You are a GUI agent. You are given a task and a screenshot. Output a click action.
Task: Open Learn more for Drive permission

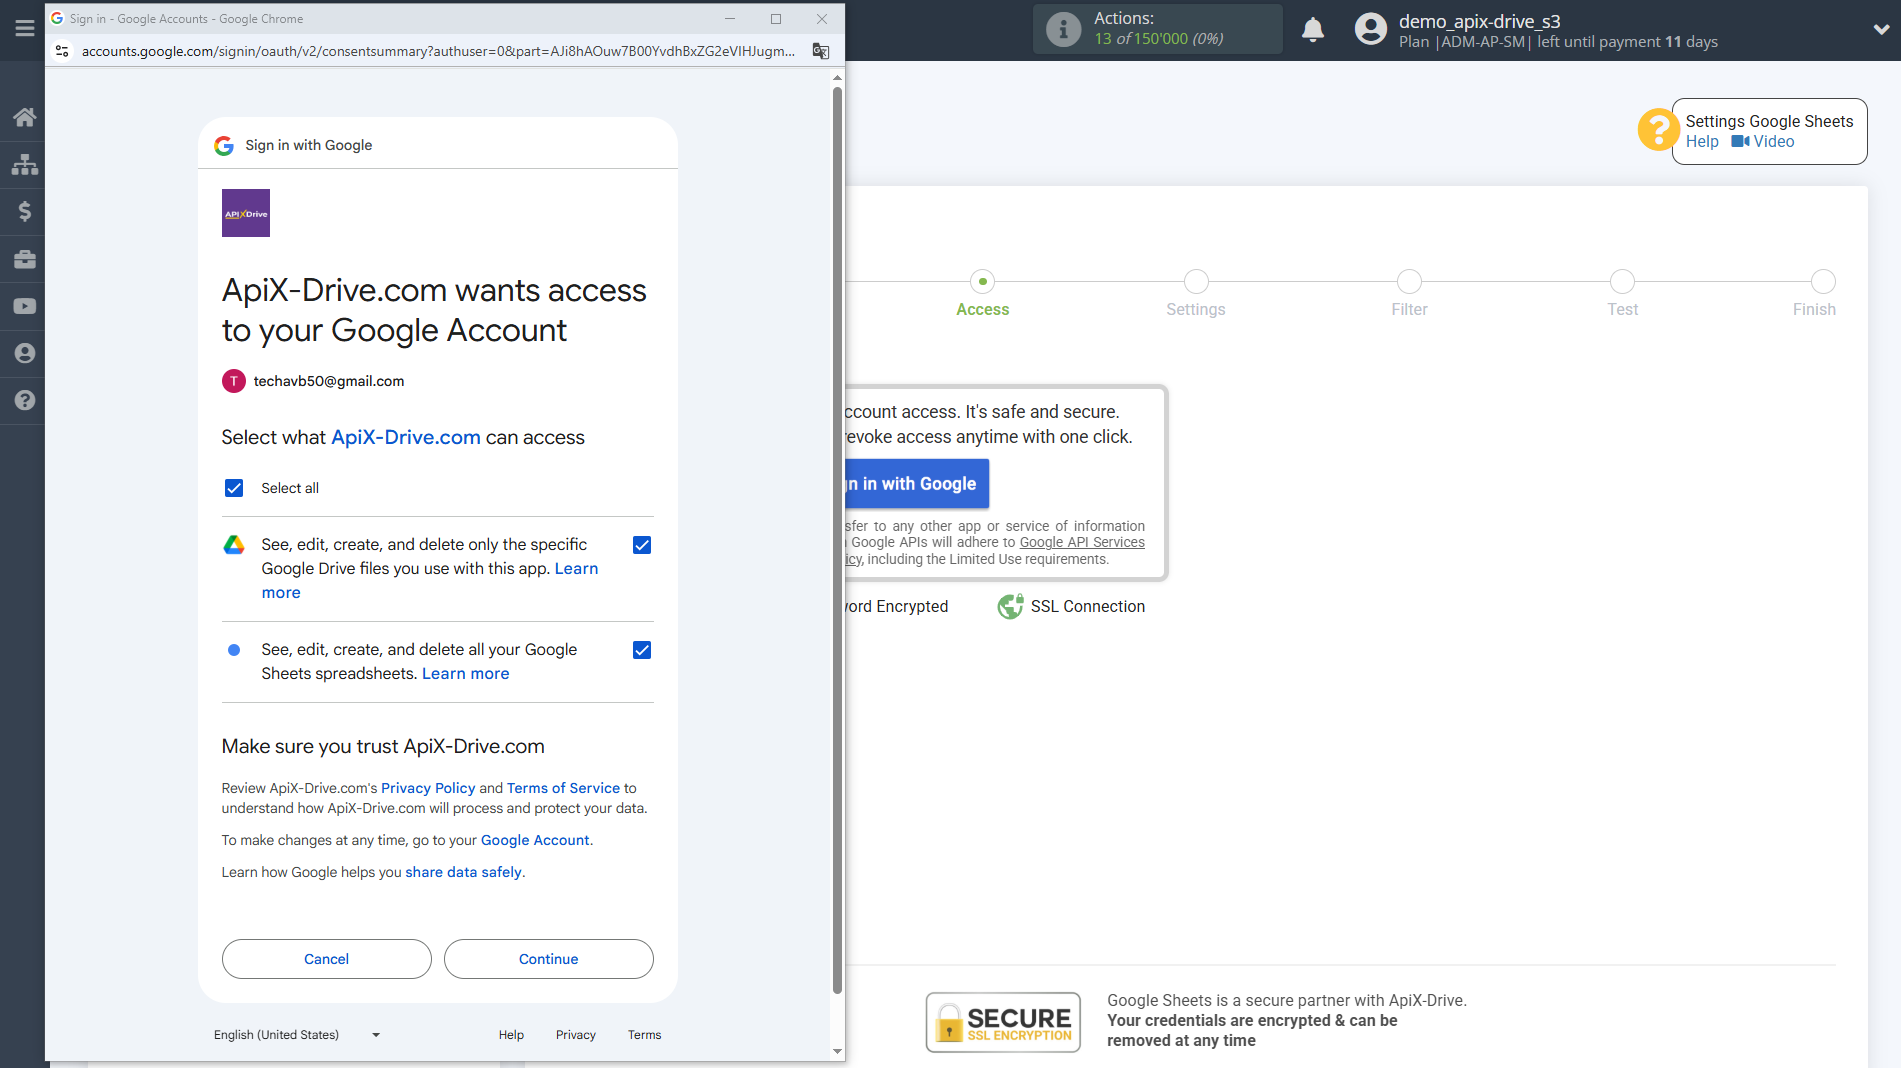click(576, 569)
